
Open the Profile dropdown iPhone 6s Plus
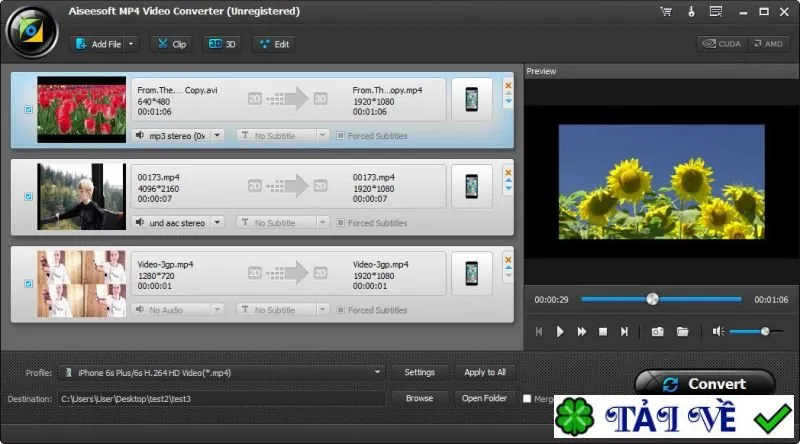(221, 373)
